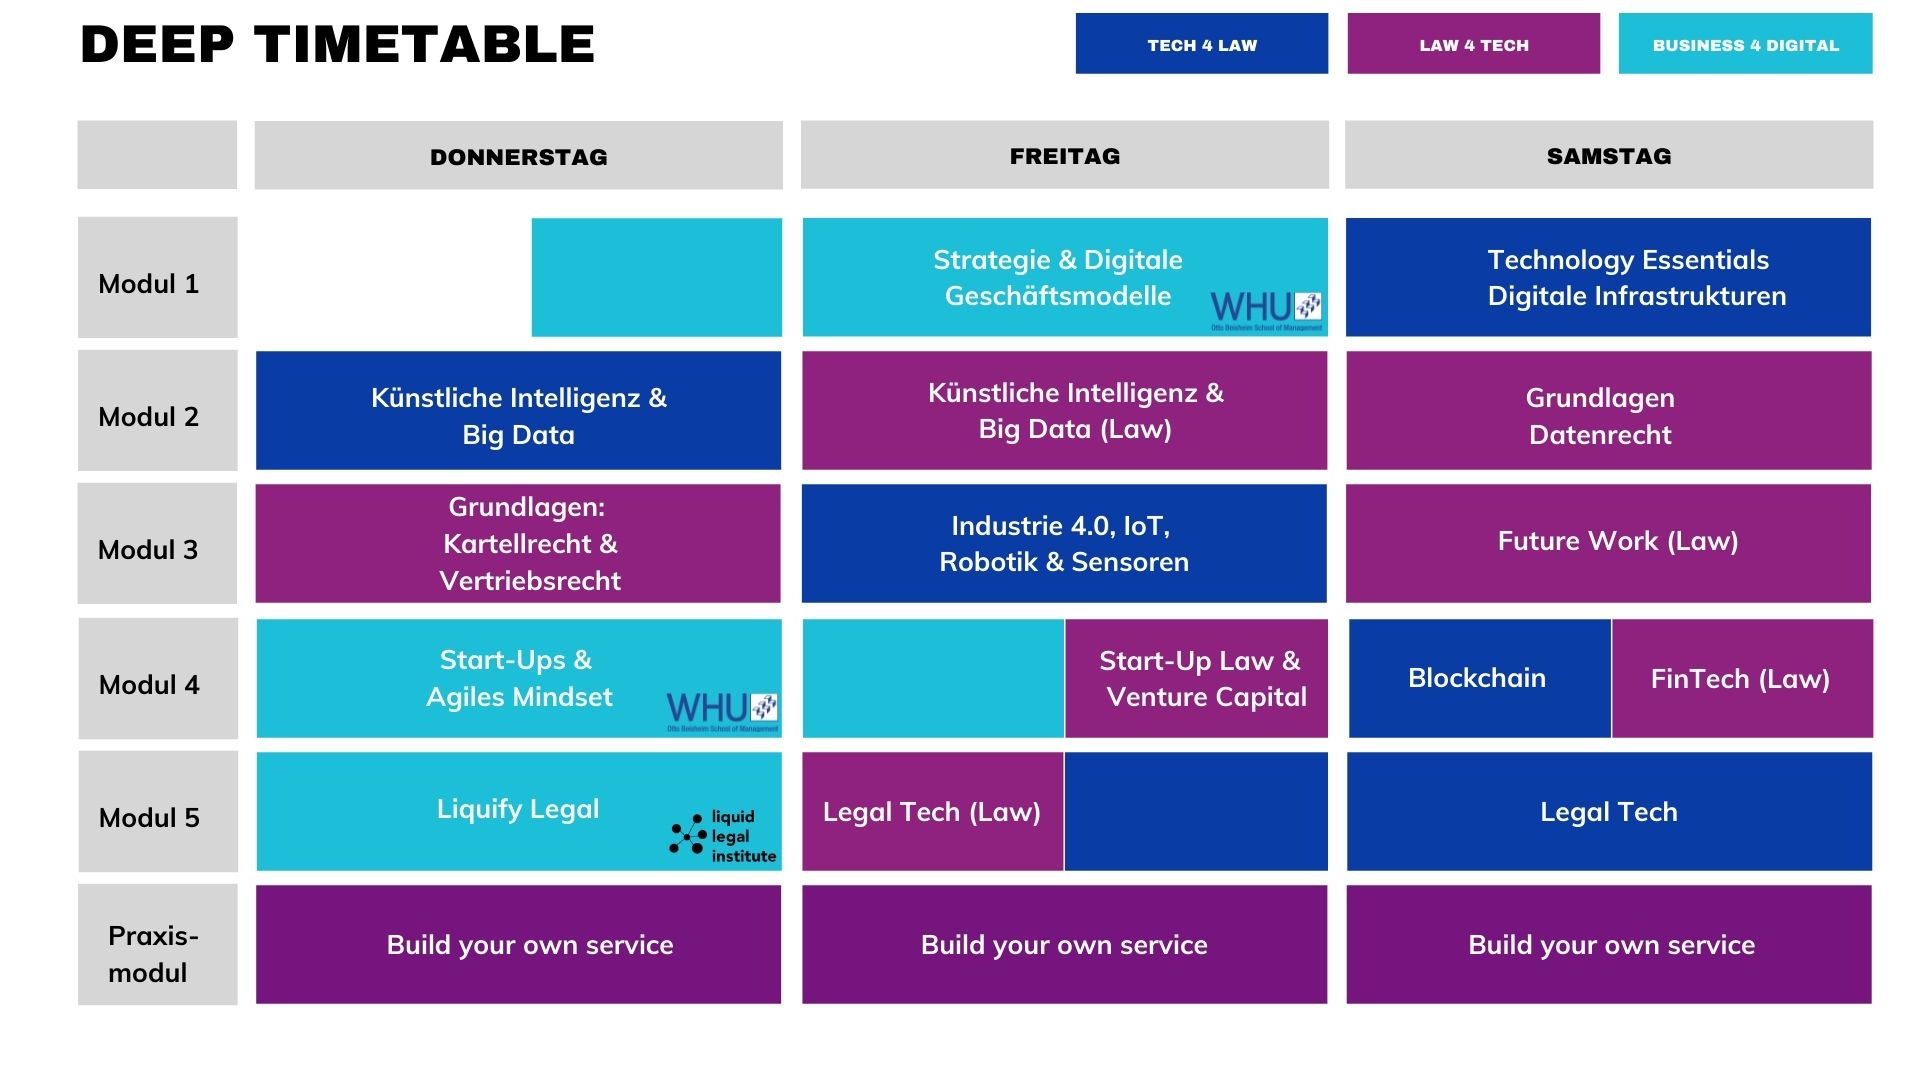Screen dimensions: 1920x1080
Task: Click the WHU logo in Strategie block
Action: click(x=1267, y=311)
